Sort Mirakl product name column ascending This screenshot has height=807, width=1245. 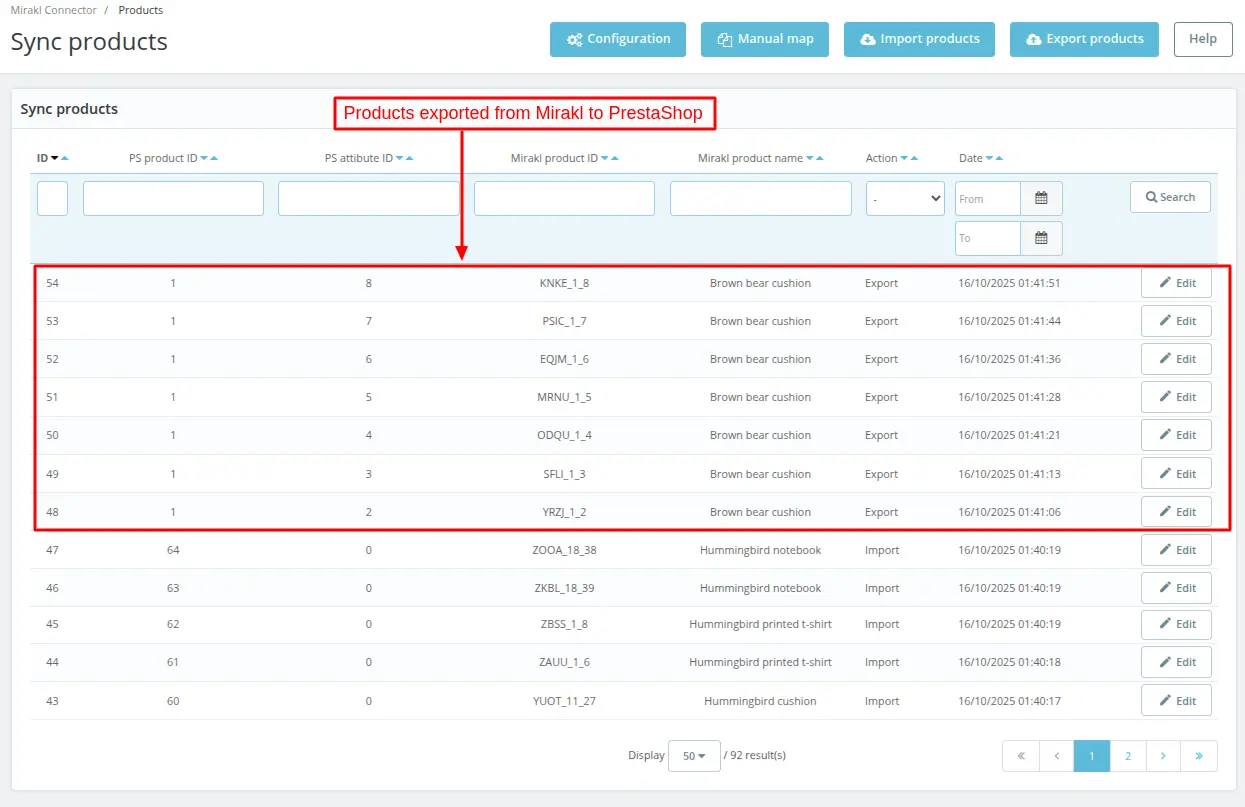point(821,159)
